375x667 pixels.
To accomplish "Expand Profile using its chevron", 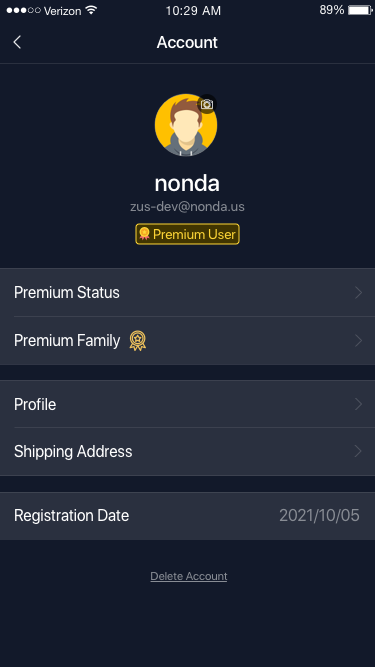I will [358, 404].
